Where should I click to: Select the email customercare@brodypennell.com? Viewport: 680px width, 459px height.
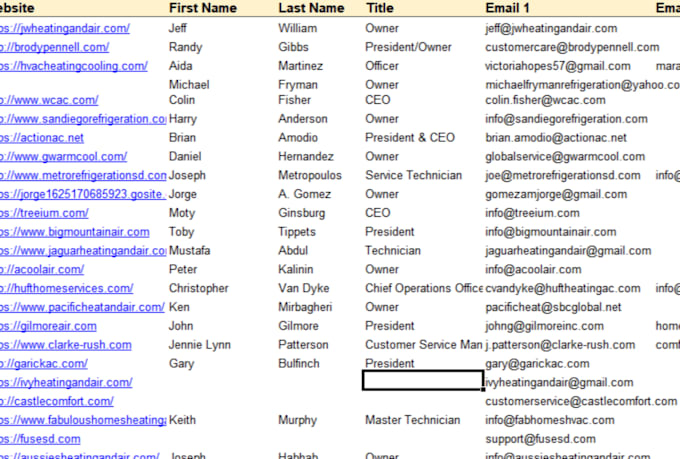tap(572, 47)
